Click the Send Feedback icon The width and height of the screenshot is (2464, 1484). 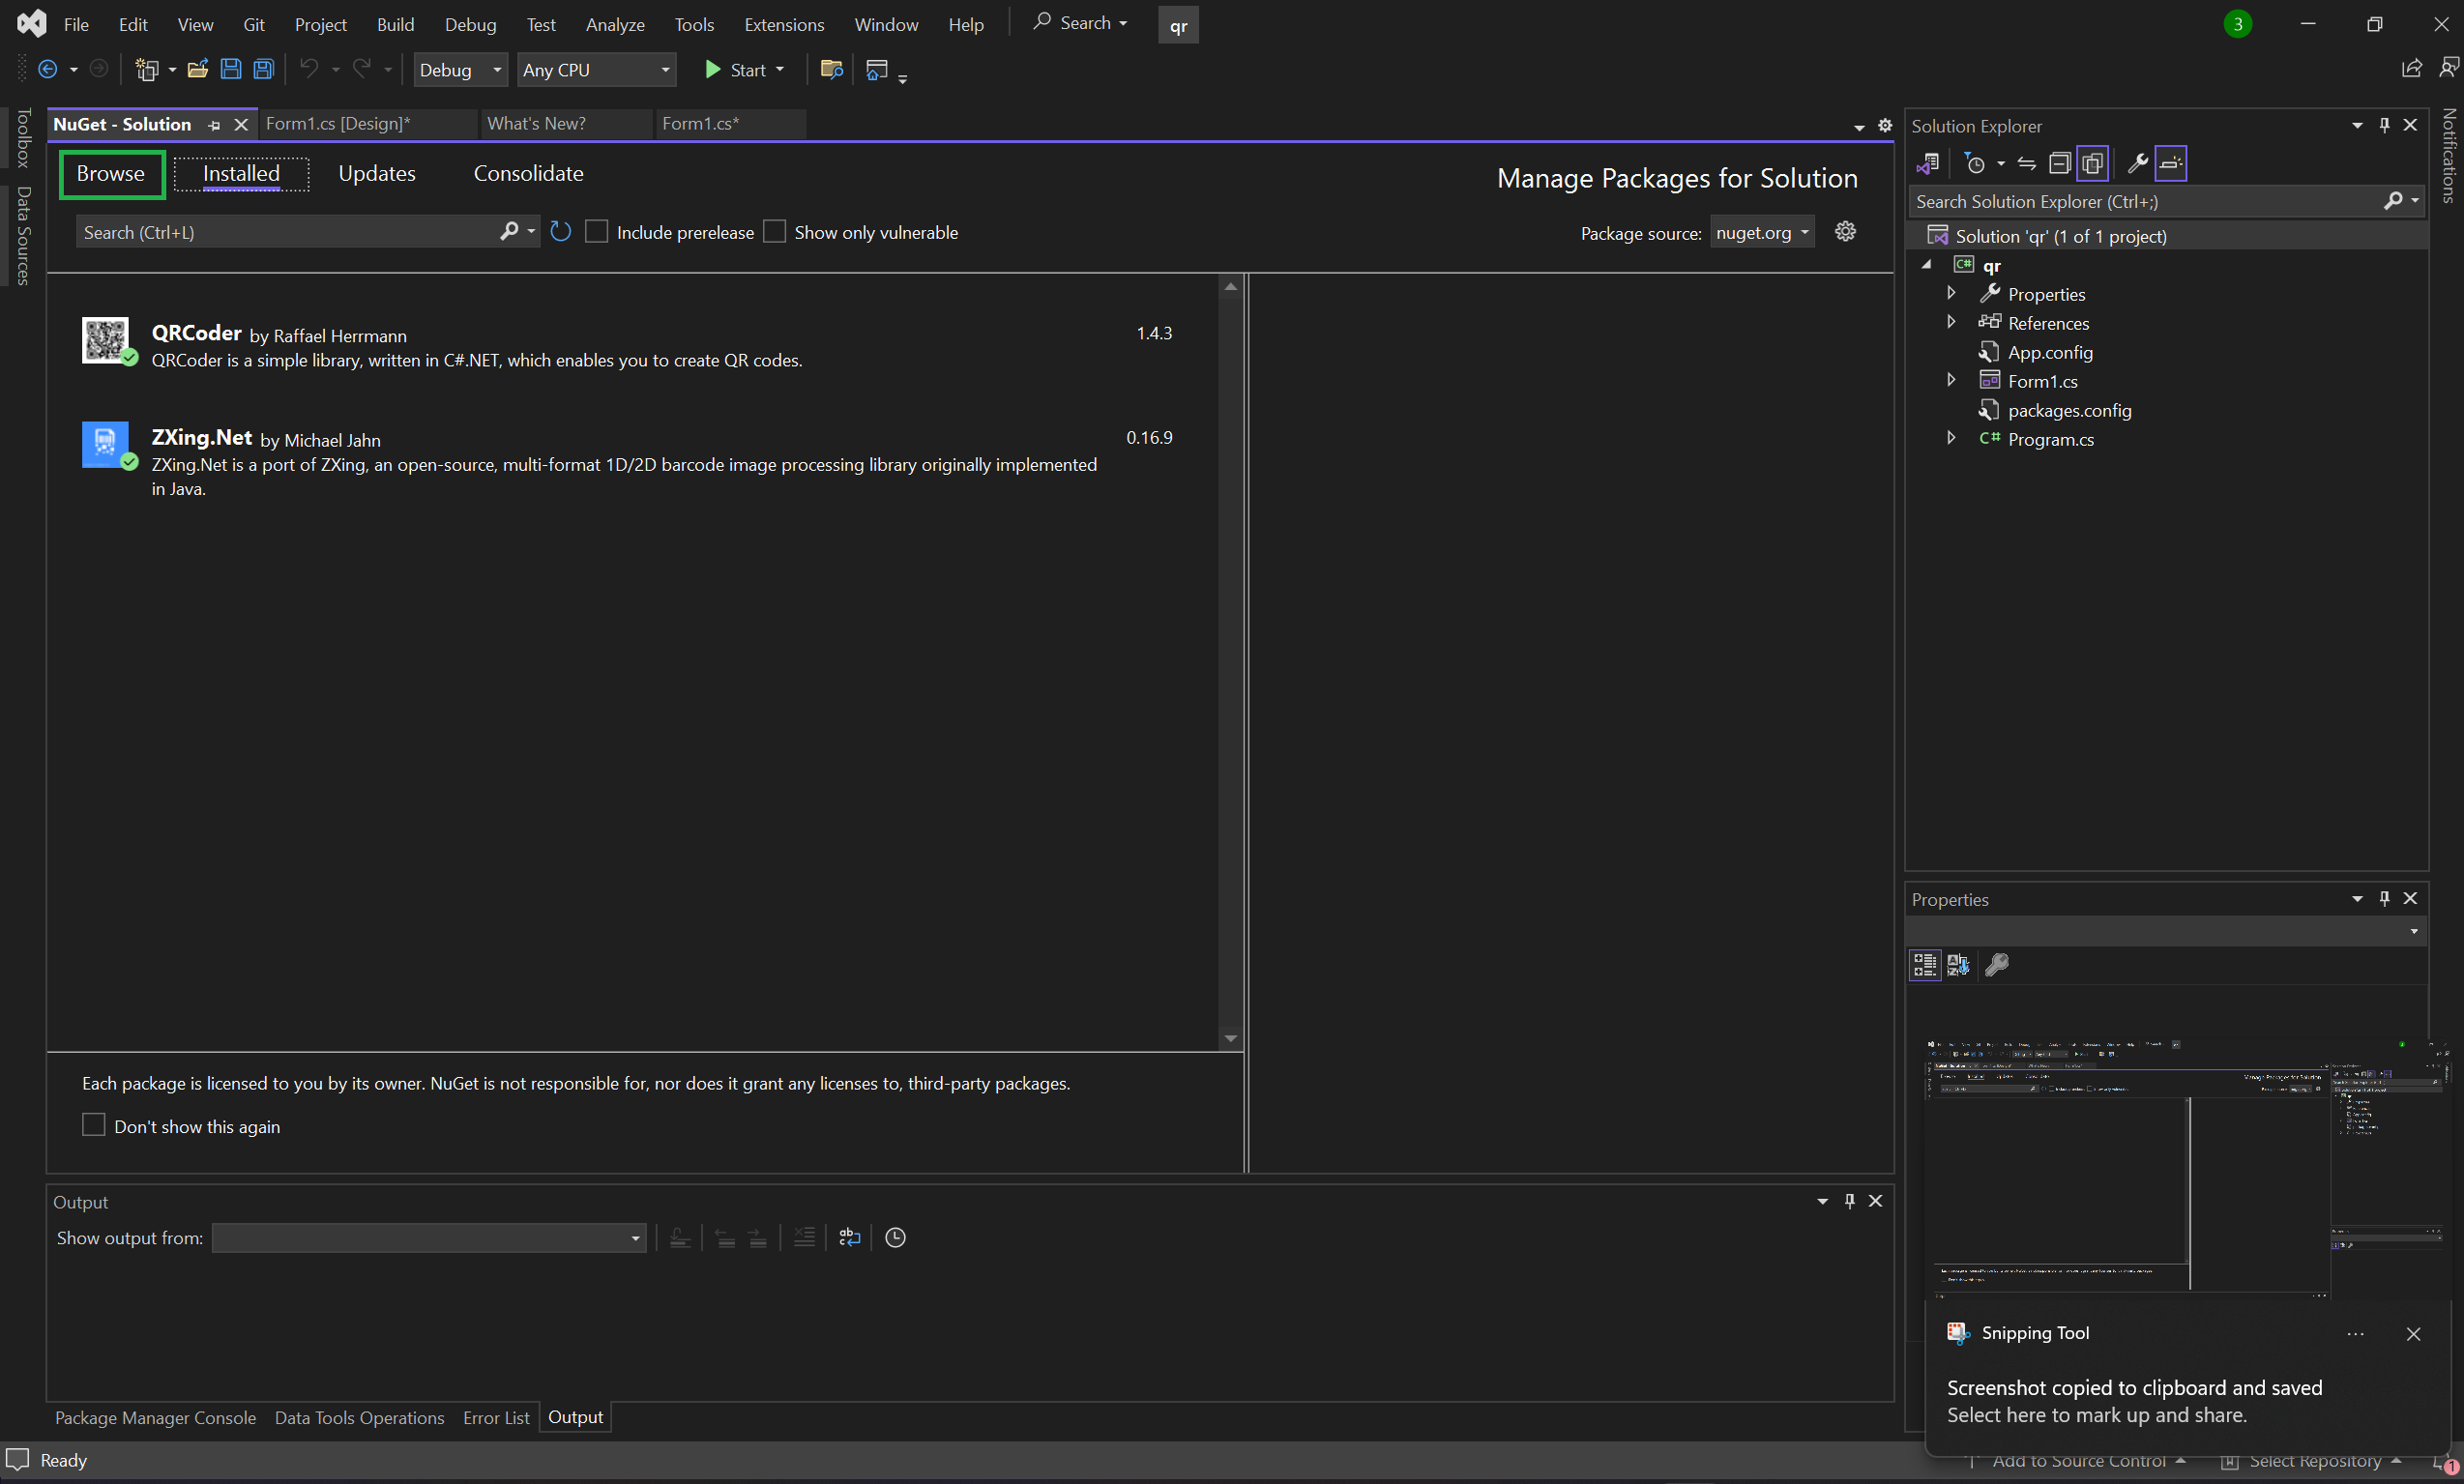tap(2448, 68)
